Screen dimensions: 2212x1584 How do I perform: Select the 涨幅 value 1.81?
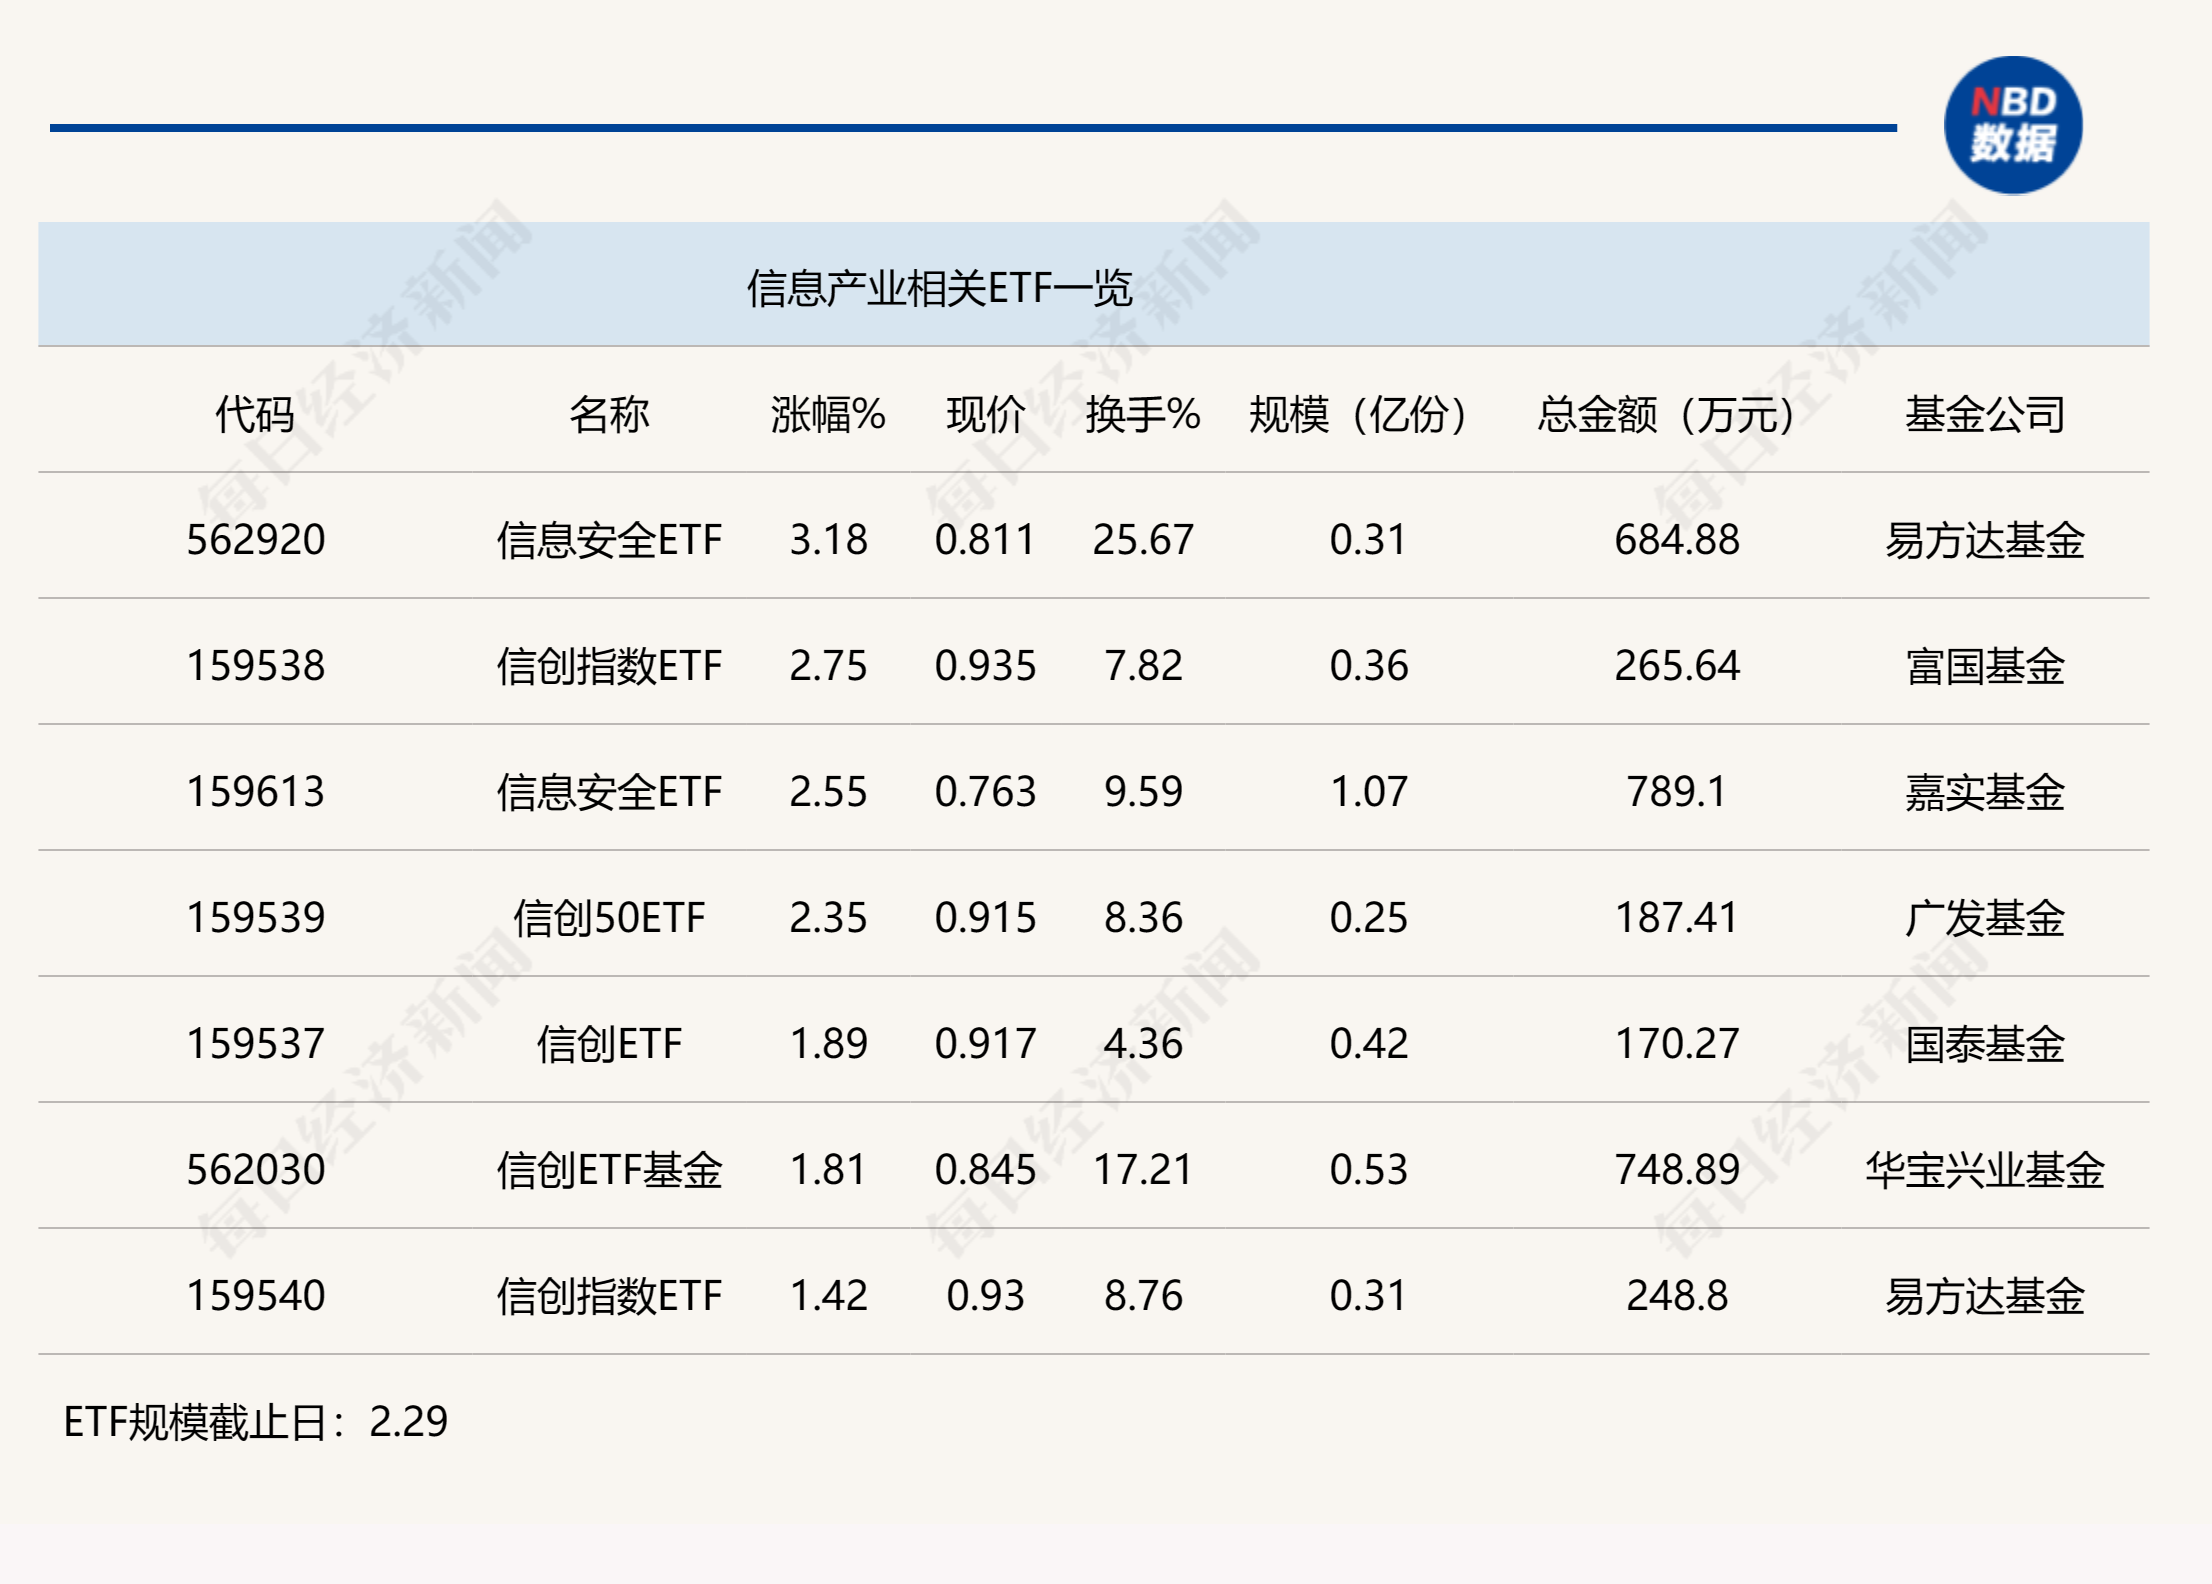(x=828, y=1170)
